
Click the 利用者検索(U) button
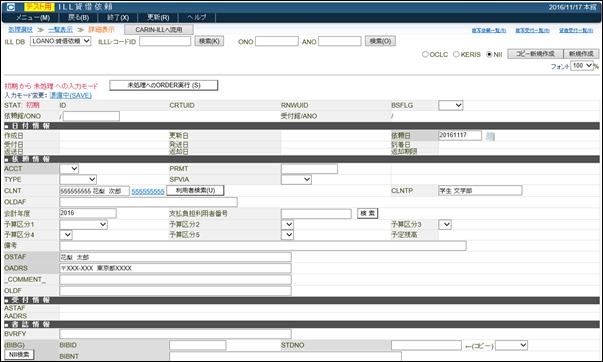point(195,190)
